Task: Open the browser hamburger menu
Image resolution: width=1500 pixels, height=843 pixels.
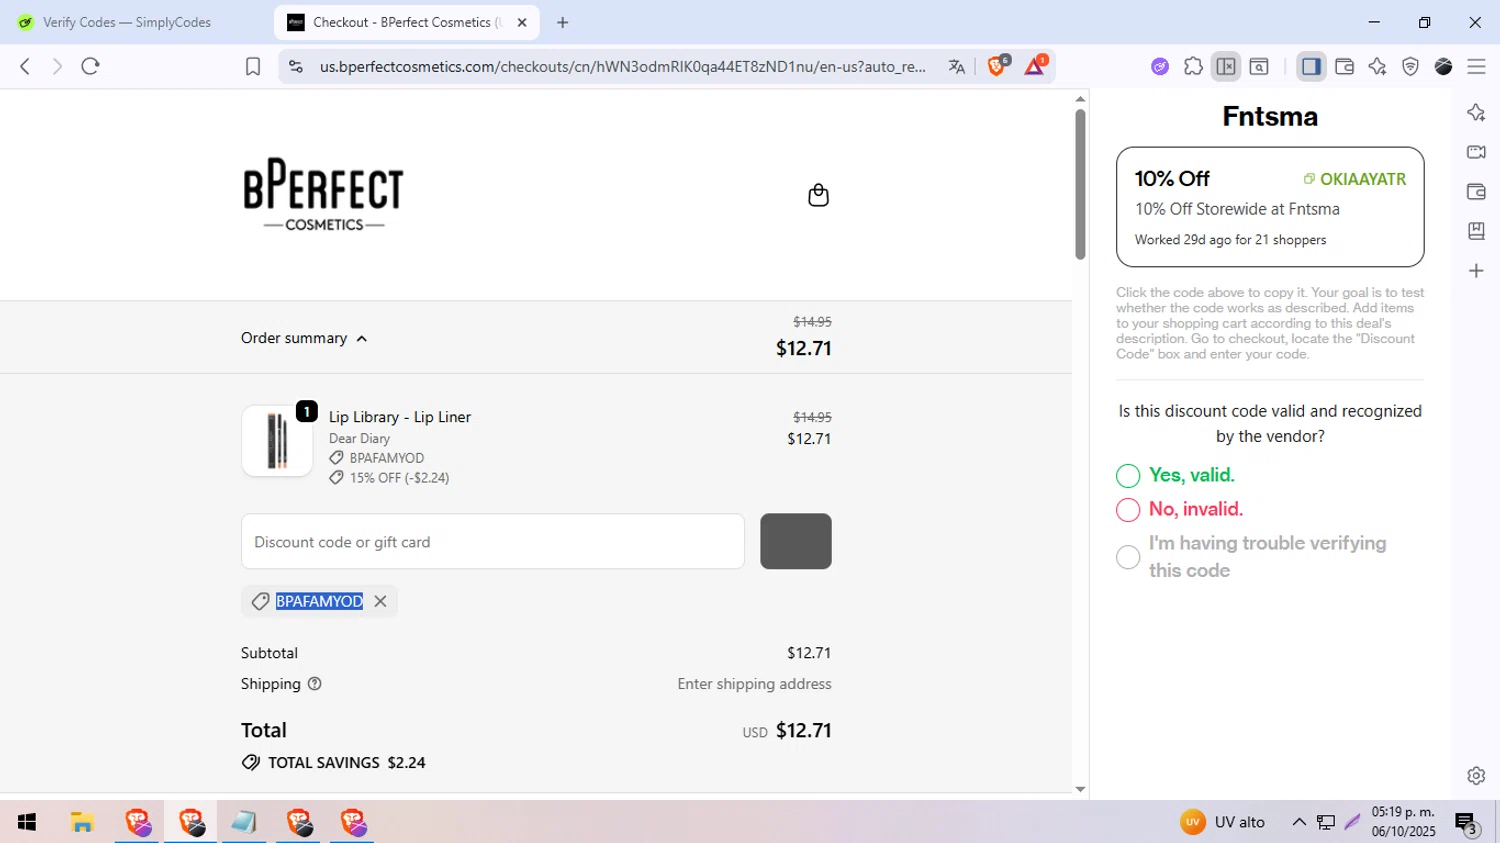Action: pos(1476,66)
